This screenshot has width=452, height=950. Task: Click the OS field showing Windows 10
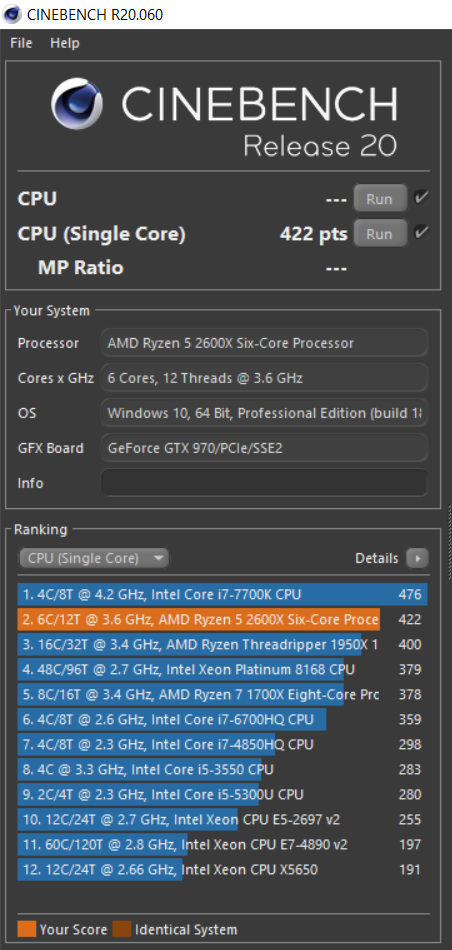264,414
